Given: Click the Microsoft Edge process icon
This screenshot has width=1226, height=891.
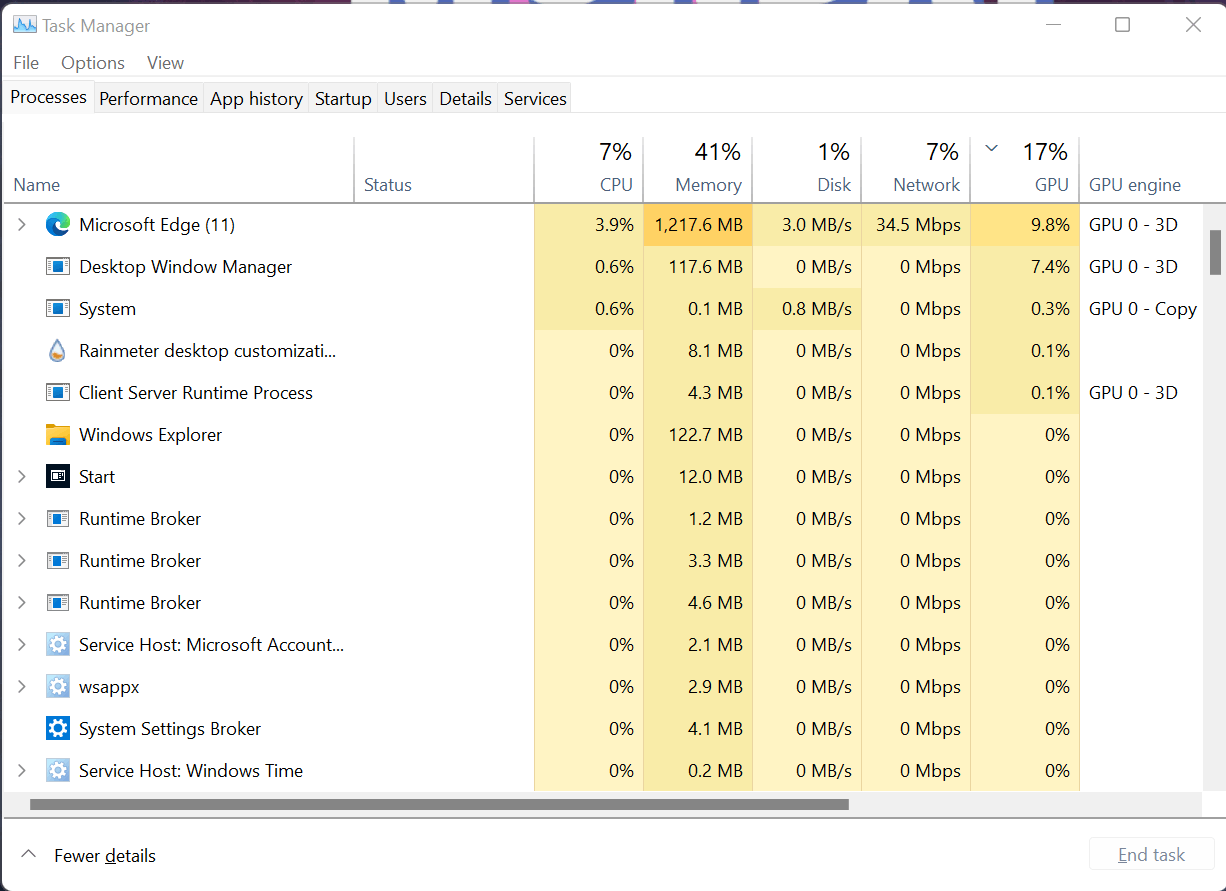Looking at the screenshot, I should coord(58,225).
